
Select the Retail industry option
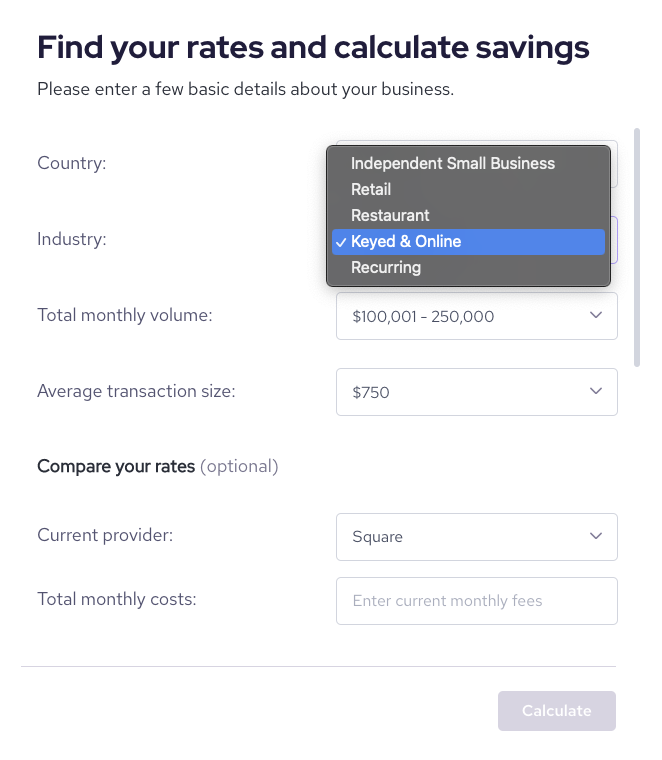(x=371, y=189)
